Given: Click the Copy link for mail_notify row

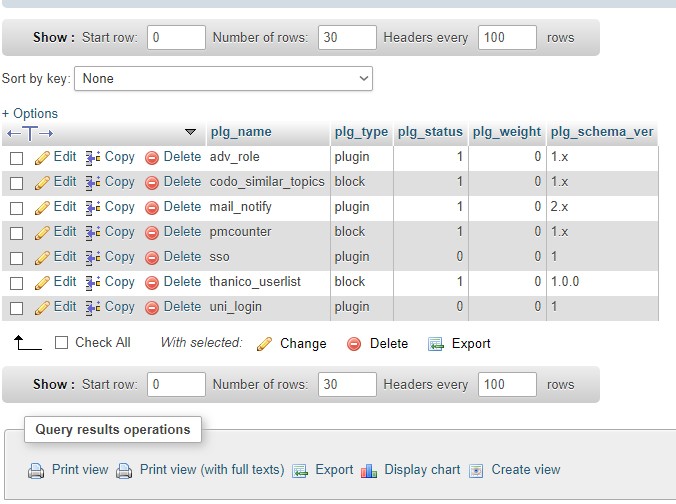Looking at the screenshot, I should [120, 207].
